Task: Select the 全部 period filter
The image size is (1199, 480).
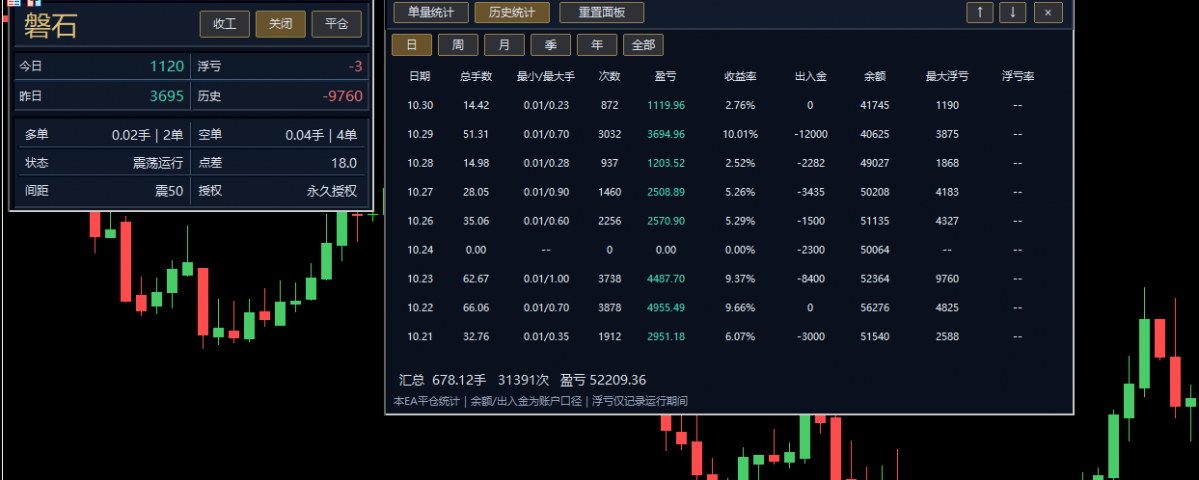Action: pyautogui.click(x=643, y=45)
